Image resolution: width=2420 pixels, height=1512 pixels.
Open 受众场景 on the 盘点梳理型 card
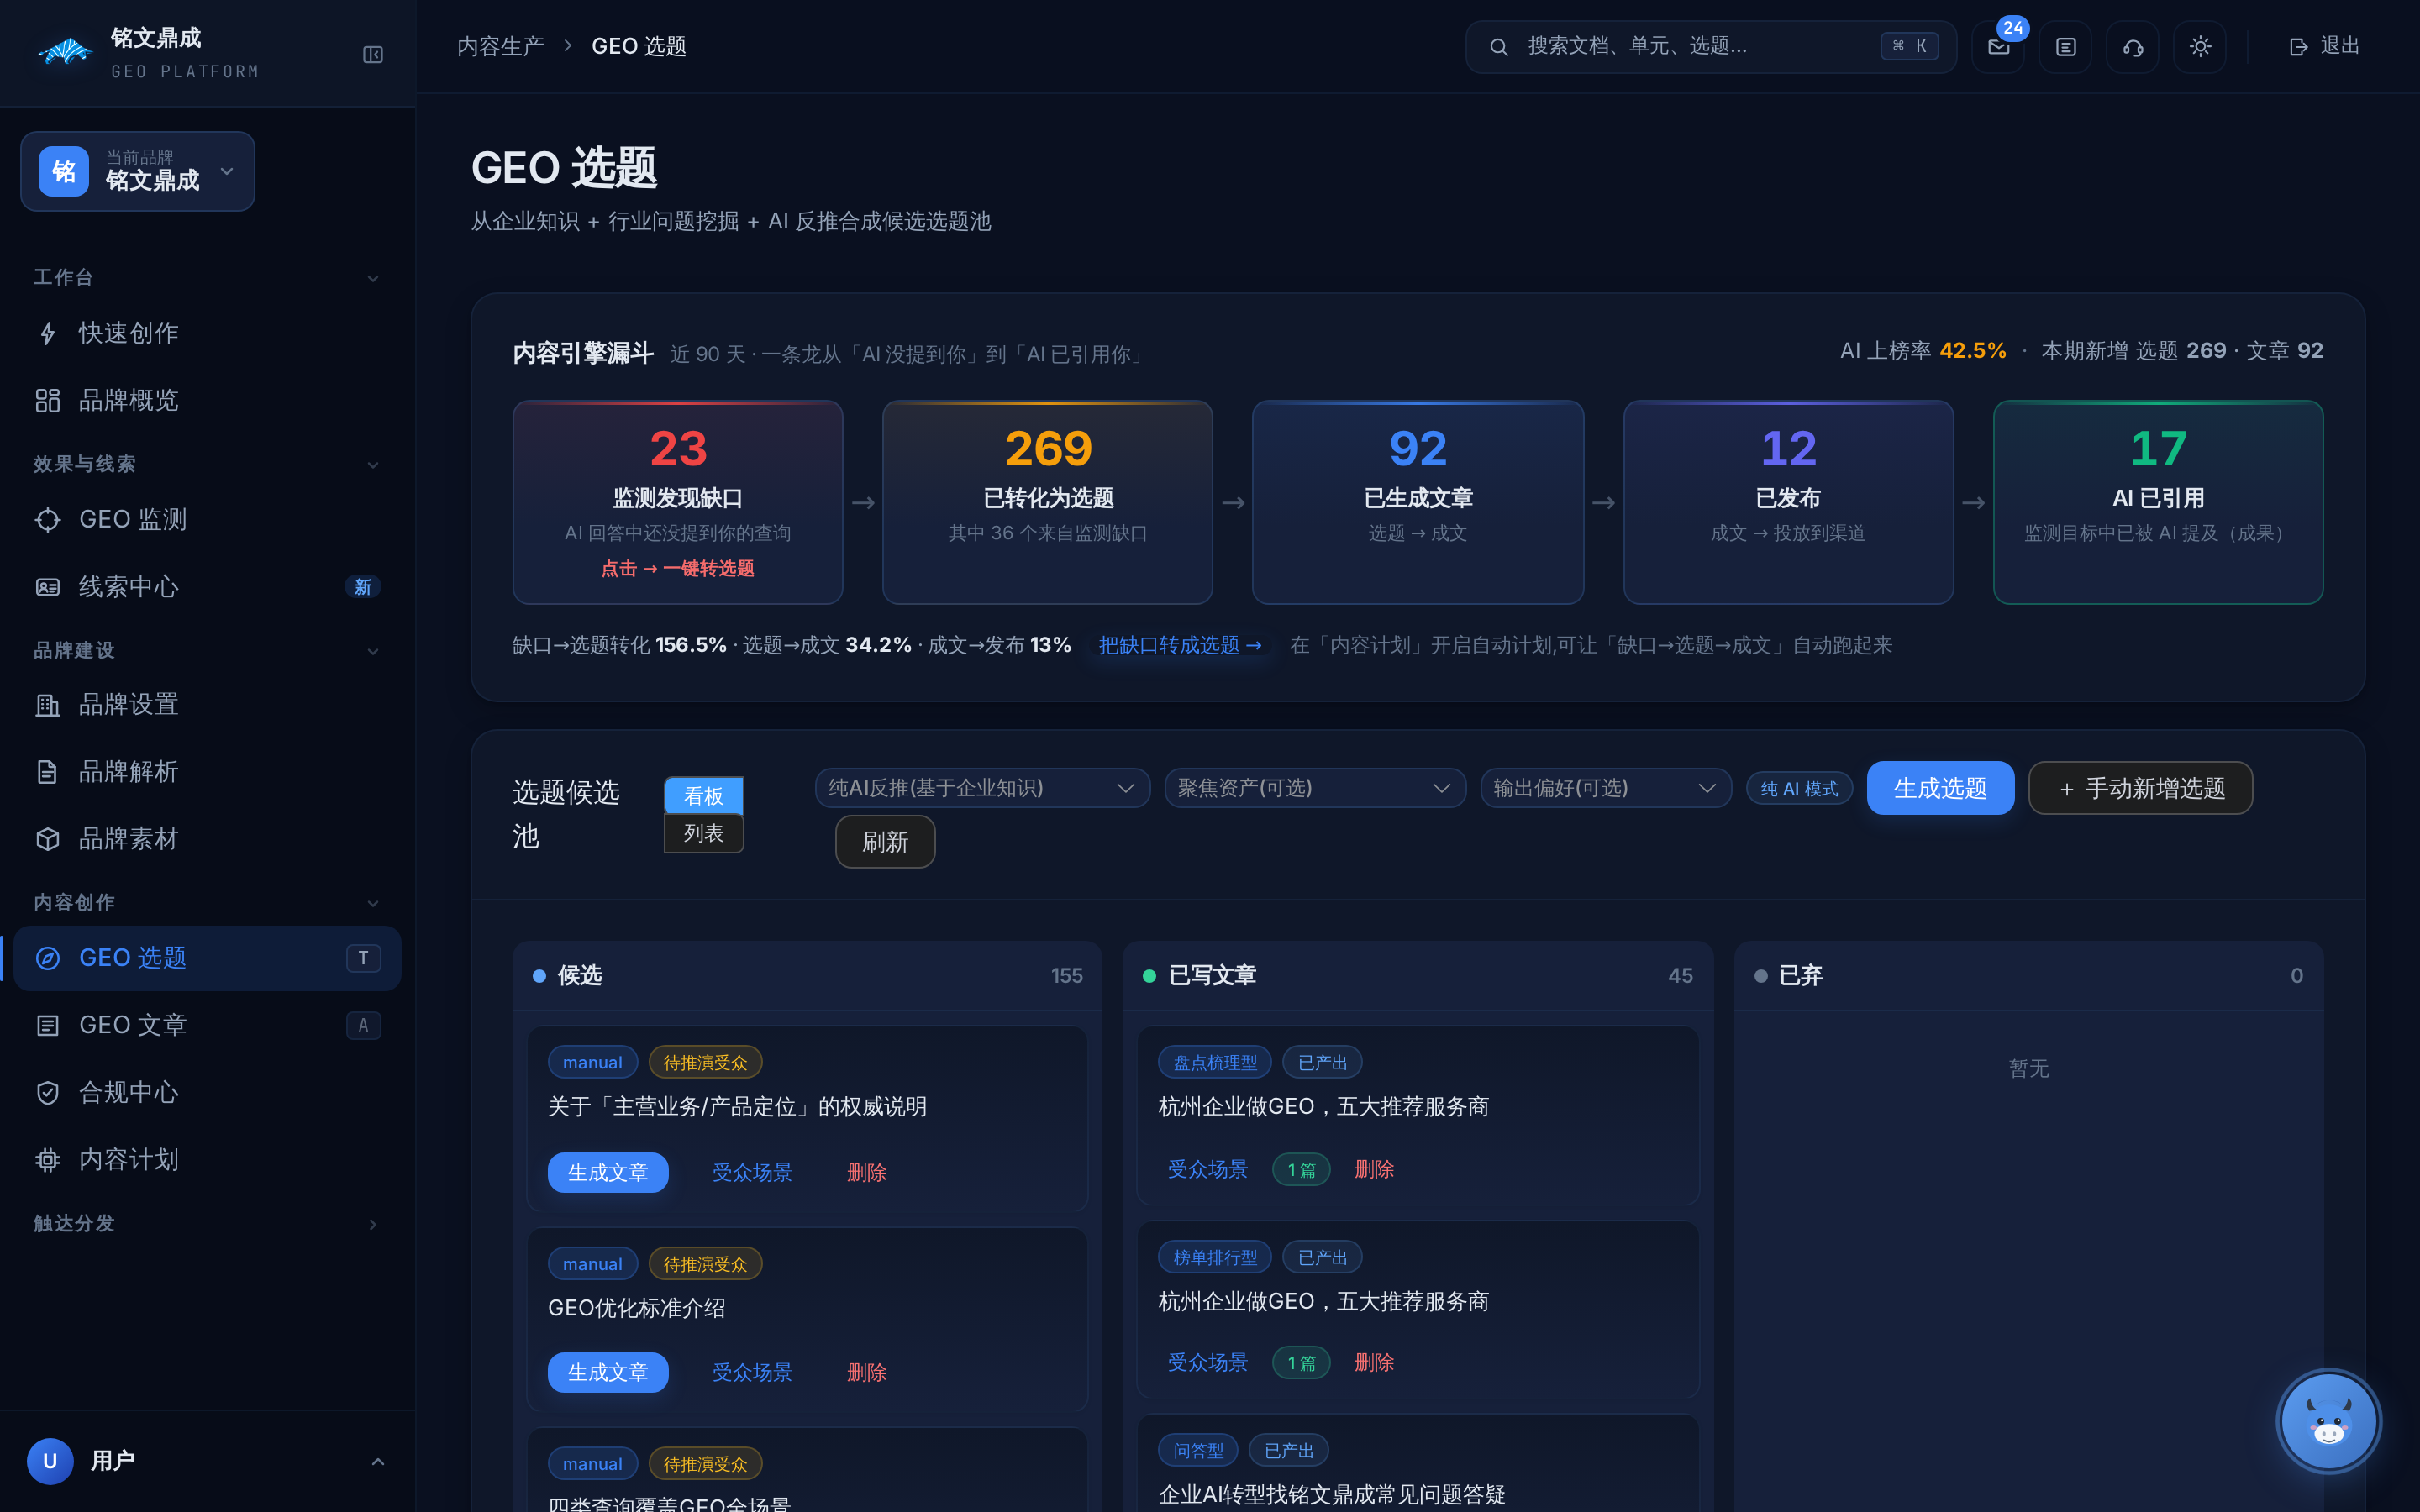click(1207, 1169)
